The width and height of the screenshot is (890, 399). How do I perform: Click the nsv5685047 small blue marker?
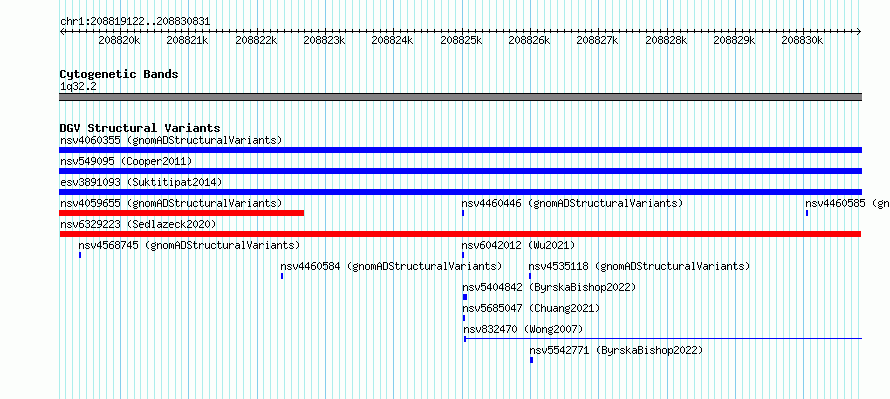[464, 318]
